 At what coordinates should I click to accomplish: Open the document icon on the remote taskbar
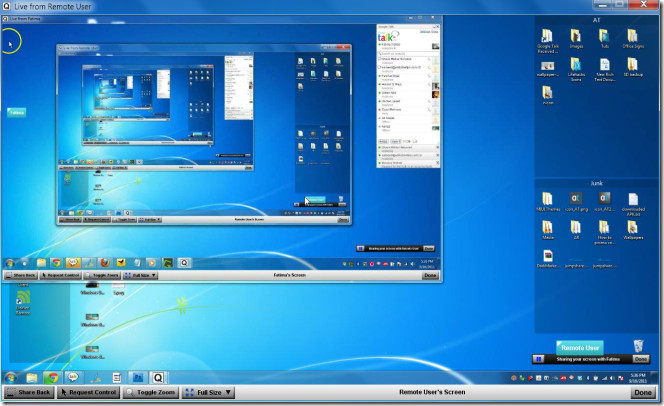click(x=117, y=377)
